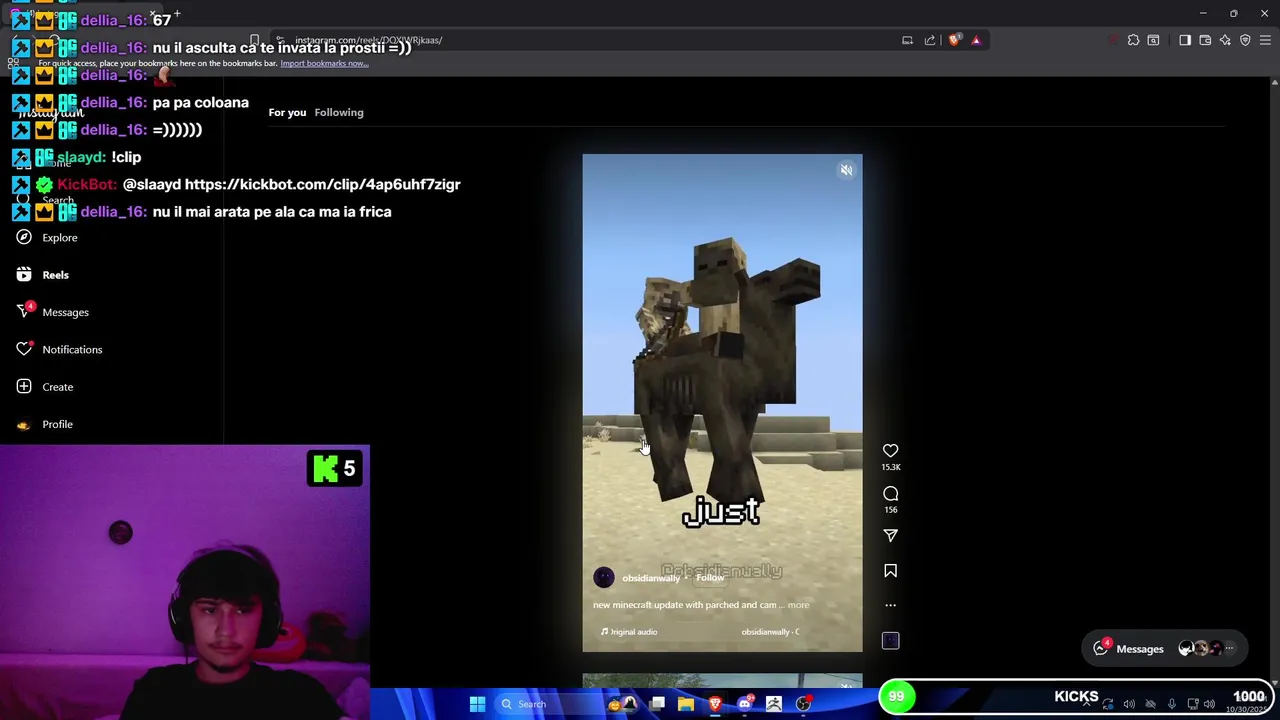The image size is (1280, 720).
Task: Like the reel with heart icon
Action: (890, 450)
